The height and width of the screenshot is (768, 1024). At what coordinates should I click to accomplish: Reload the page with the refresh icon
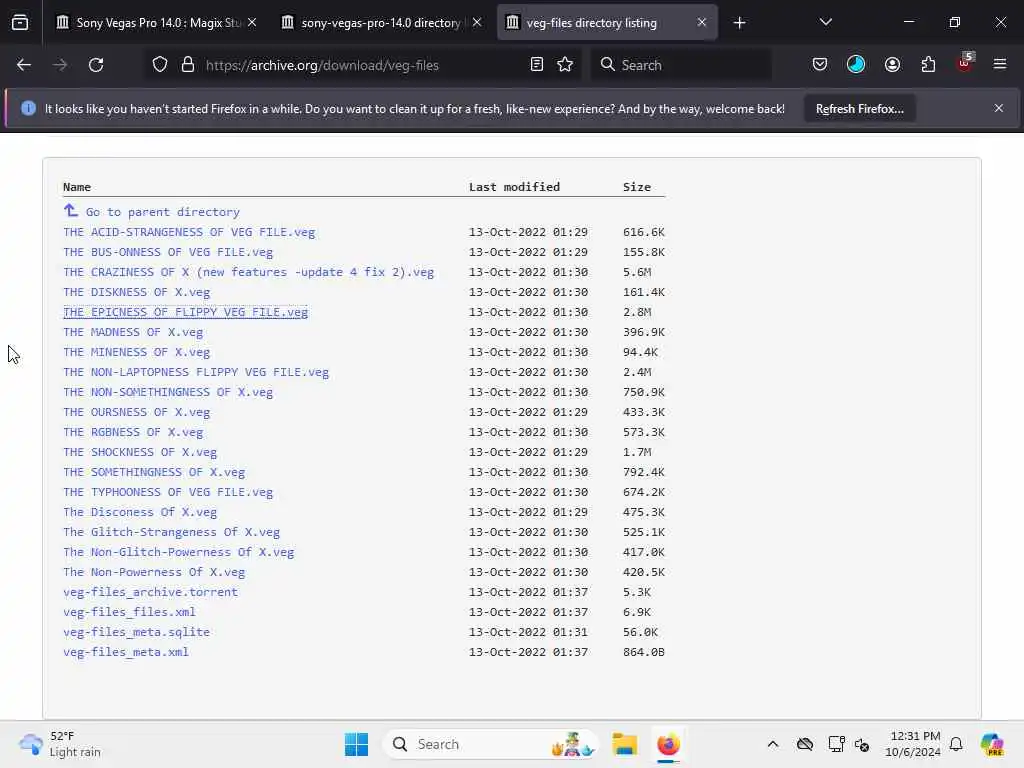tap(96, 65)
